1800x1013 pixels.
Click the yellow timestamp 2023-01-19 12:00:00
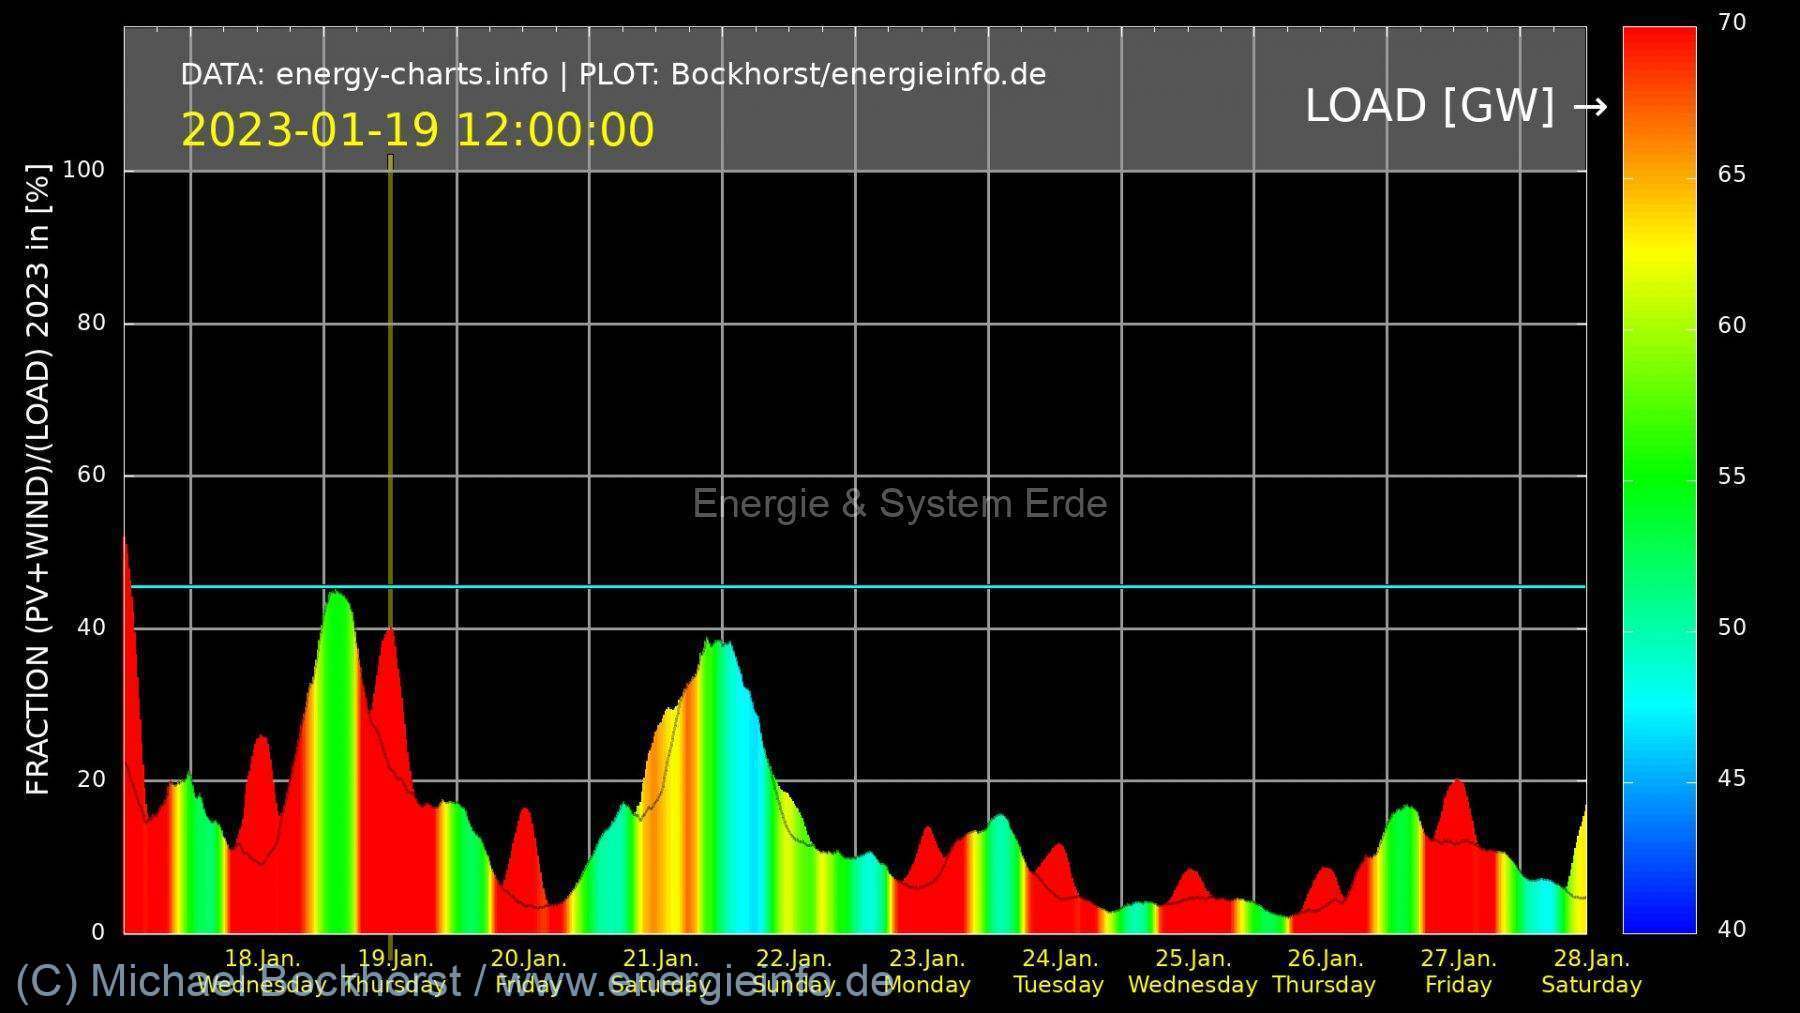[x=417, y=131]
